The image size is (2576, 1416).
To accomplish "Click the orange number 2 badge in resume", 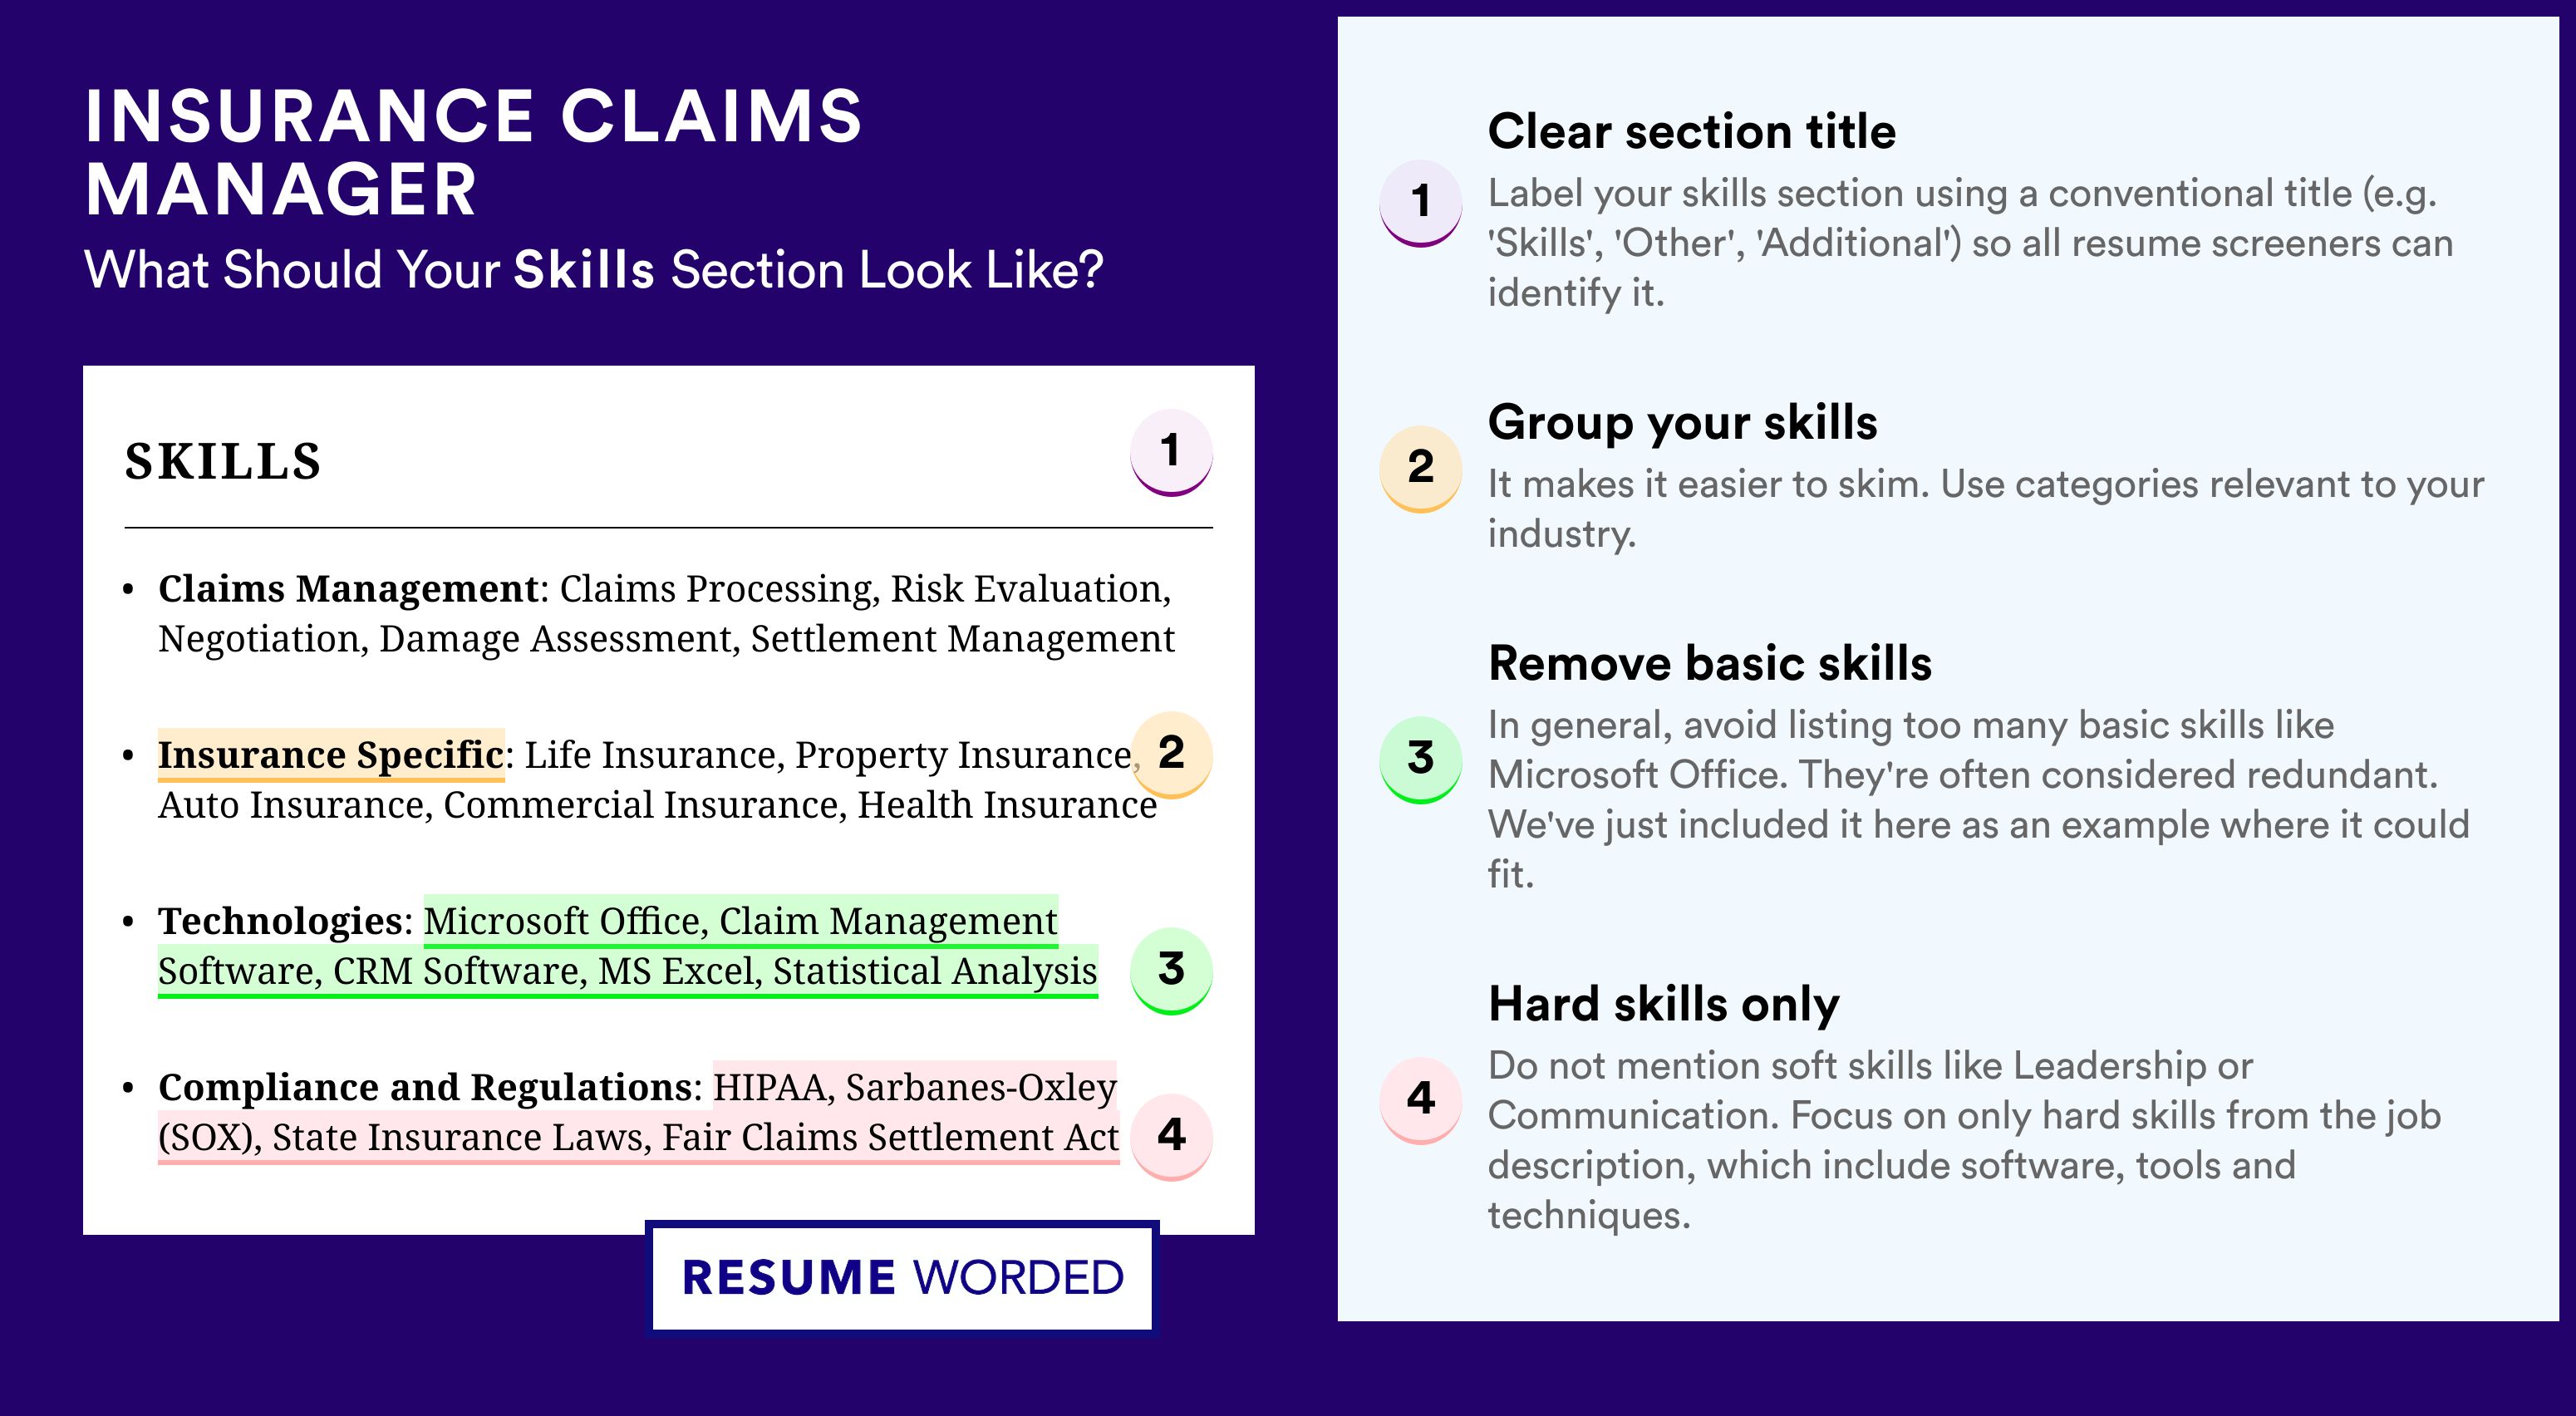I will click(x=1171, y=754).
